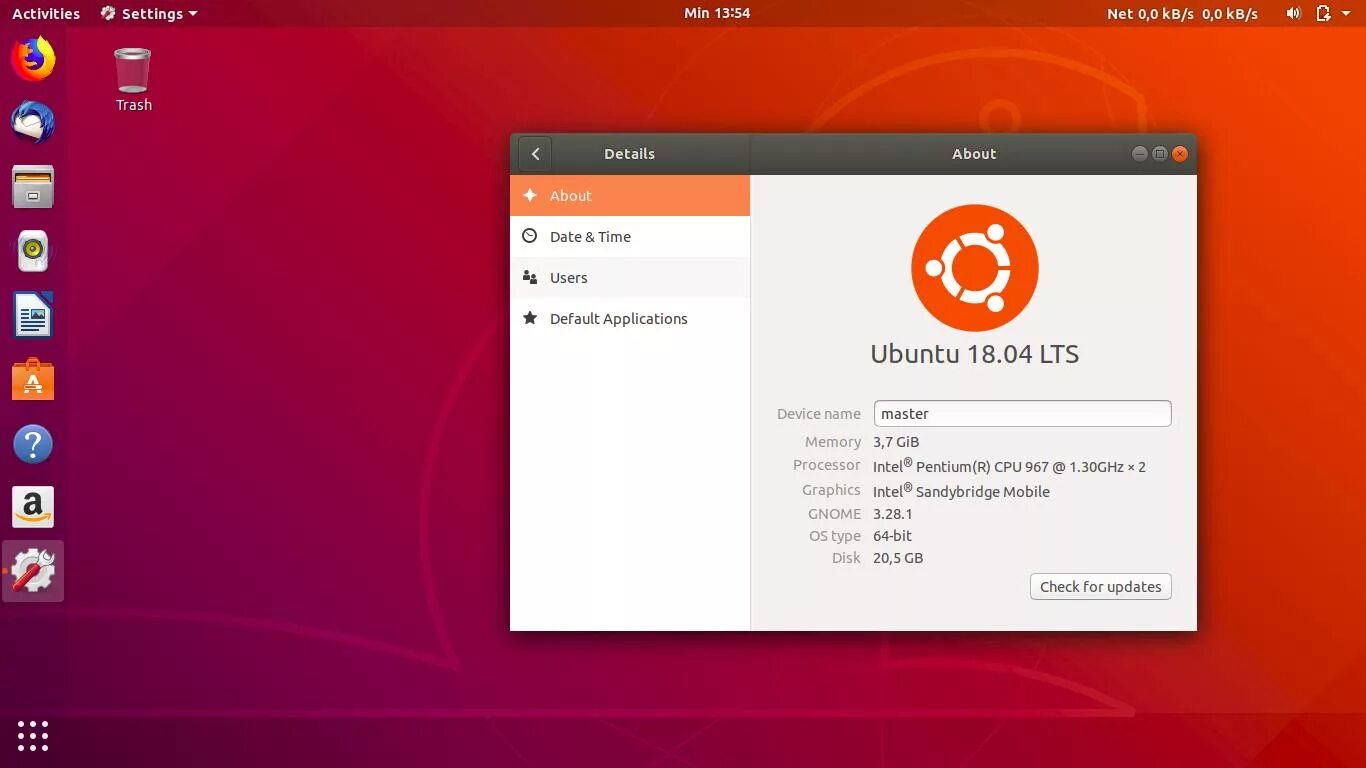Click the Device name field containing master
The height and width of the screenshot is (768, 1366).
[x=1022, y=414]
